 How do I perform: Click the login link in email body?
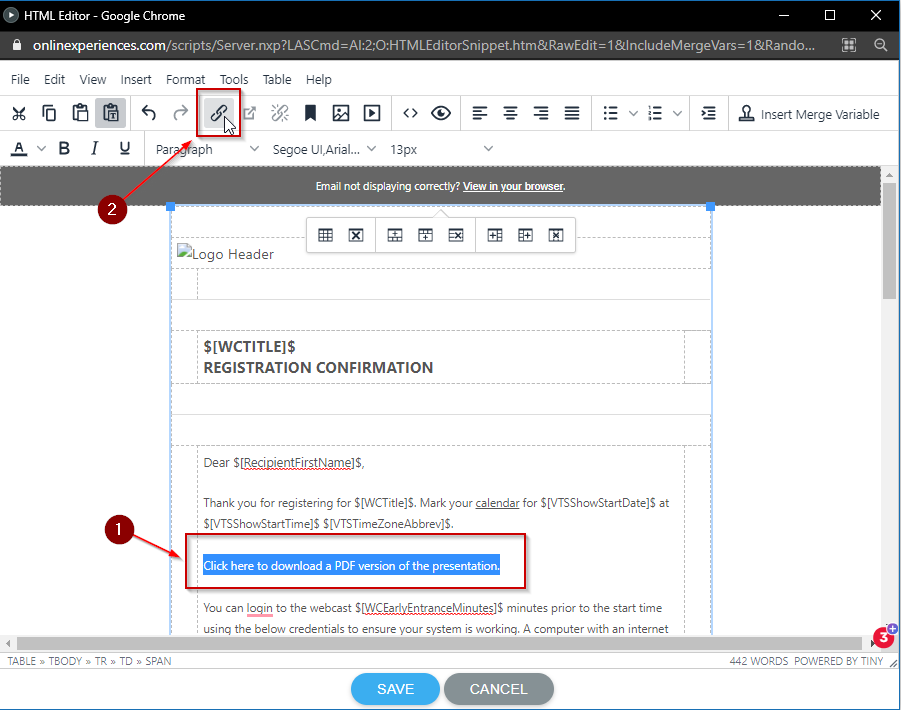pos(260,608)
